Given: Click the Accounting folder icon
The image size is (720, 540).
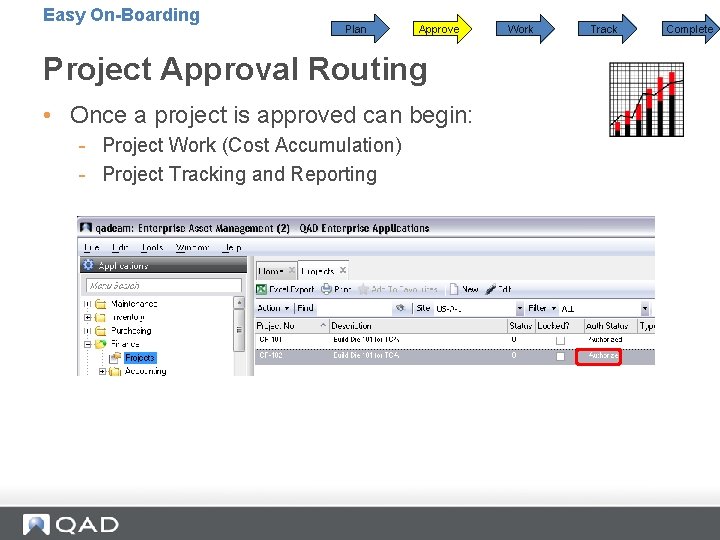Looking at the screenshot, I should (x=115, y=371).
